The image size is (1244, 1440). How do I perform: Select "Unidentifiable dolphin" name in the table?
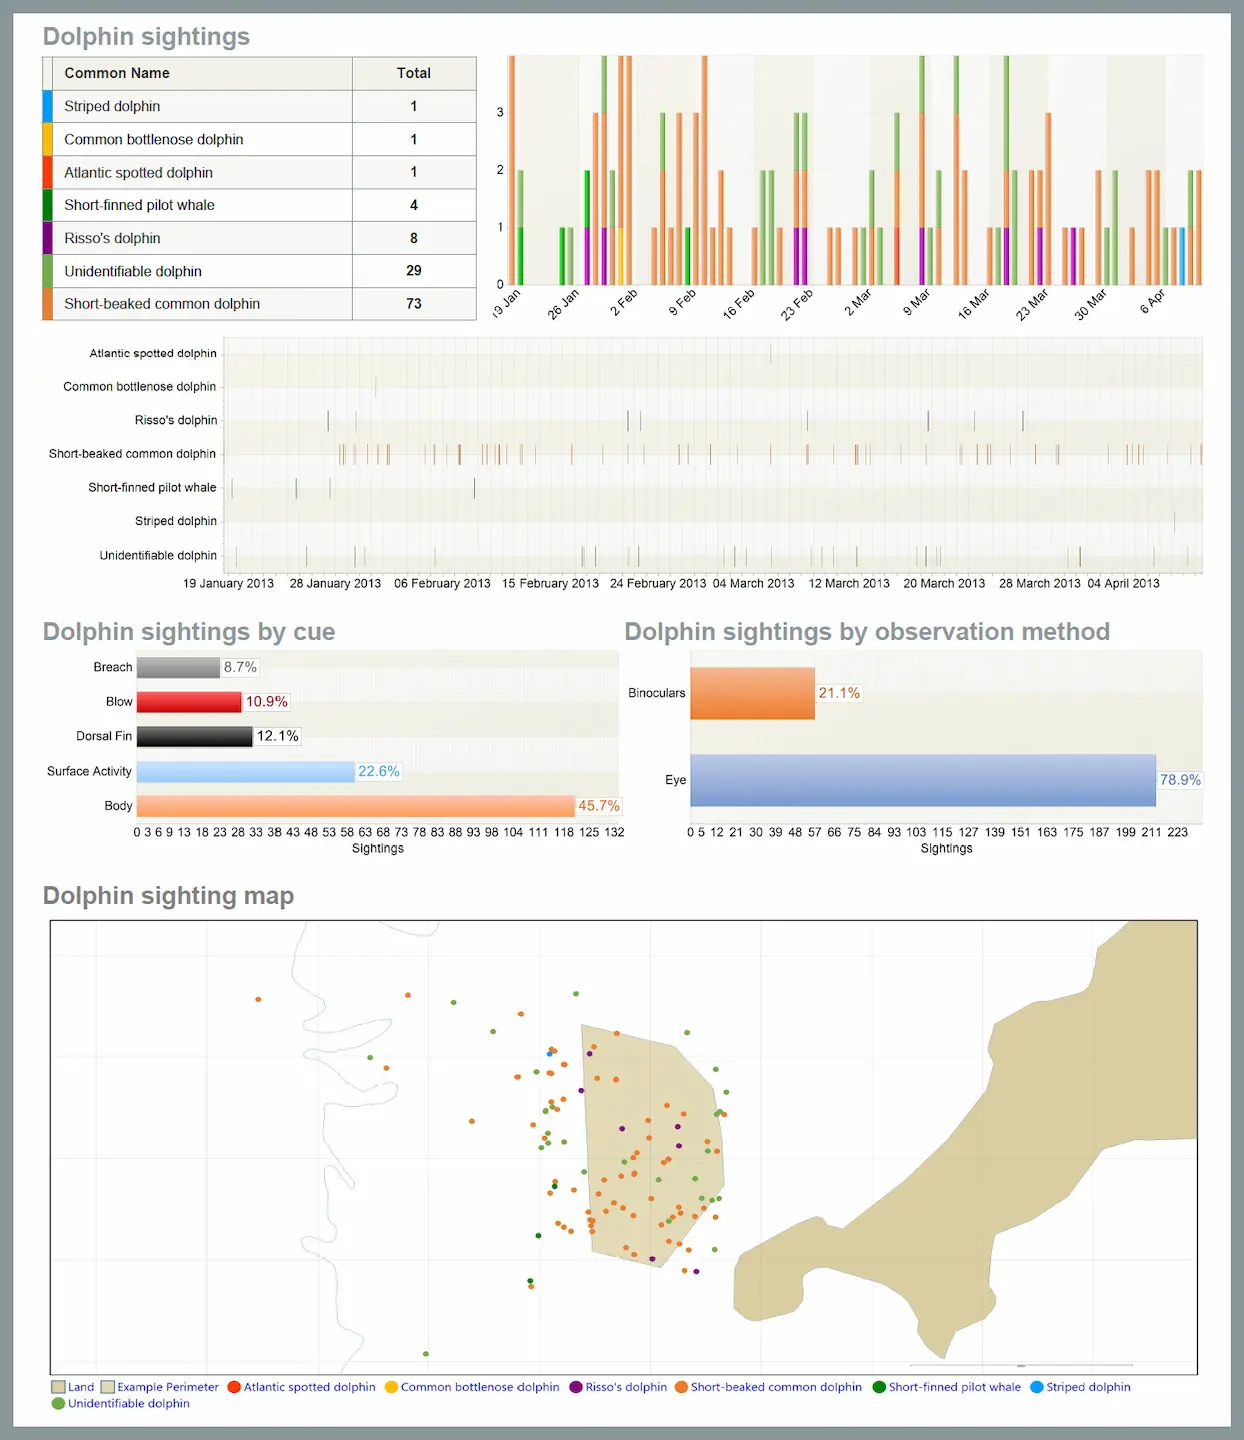point(133,271)
